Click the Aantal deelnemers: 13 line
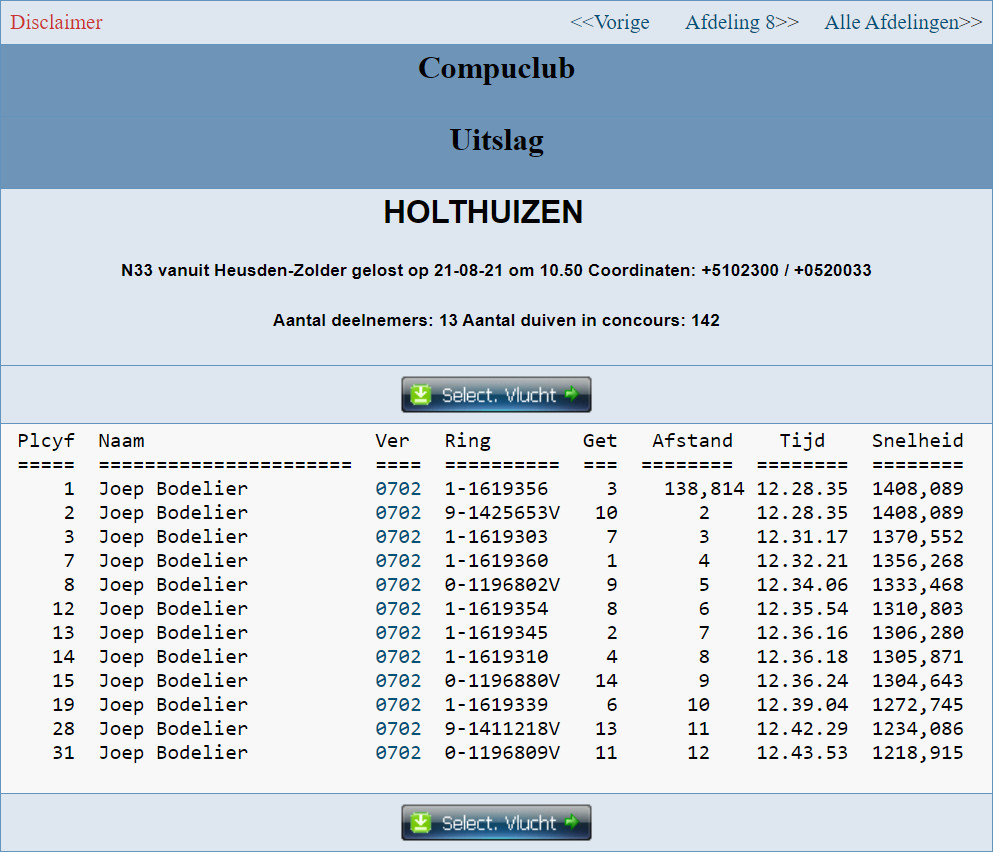This screenshot has width=993, height=852. (x=496, y=321)
